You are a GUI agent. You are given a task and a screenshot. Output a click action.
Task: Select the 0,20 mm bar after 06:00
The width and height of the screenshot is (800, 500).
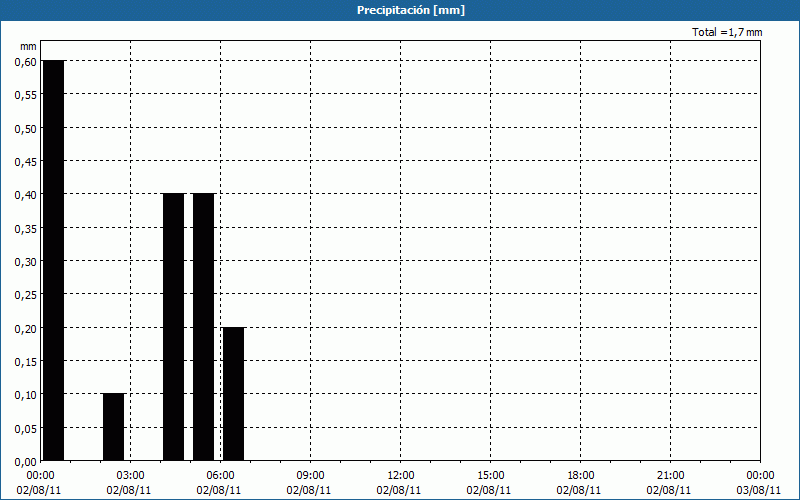click(x=234, y=394)
